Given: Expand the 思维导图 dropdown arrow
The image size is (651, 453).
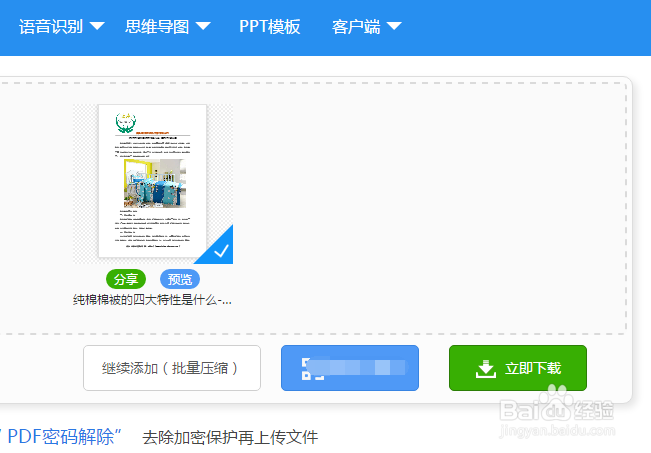Looking at the screenshot, I should coord(203,27).
